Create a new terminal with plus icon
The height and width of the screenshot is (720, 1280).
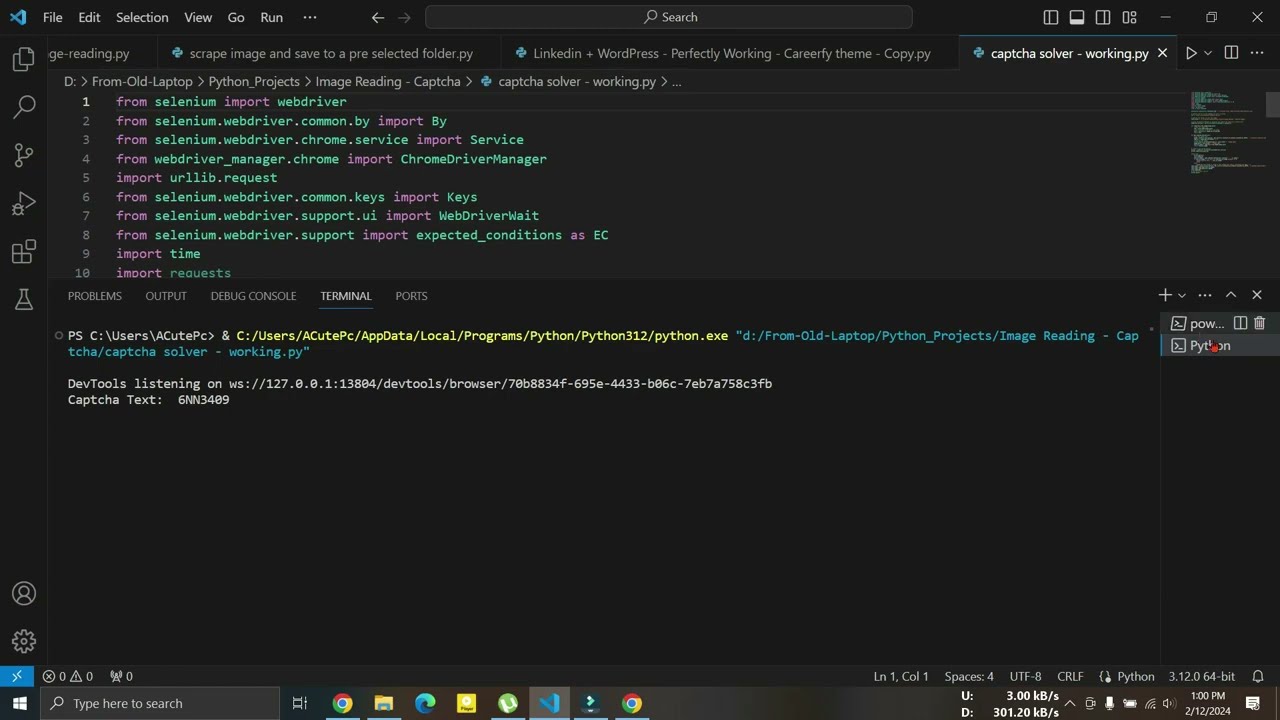point(1165,295)
